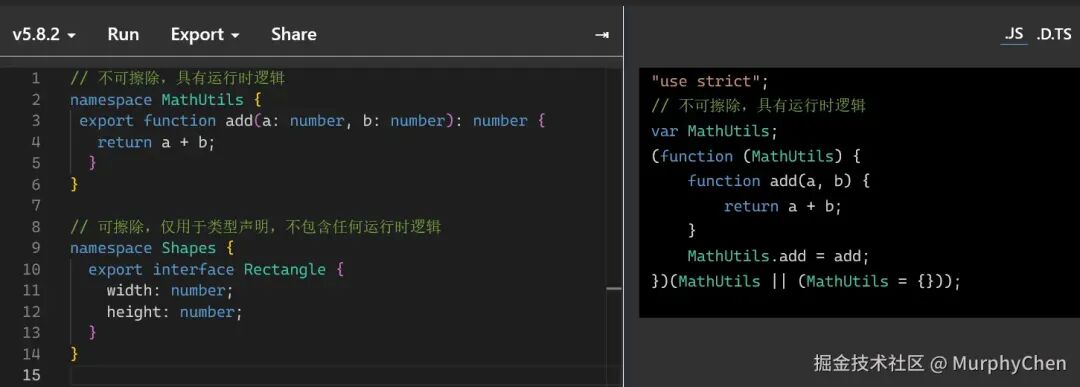The image size is (1080, 387).
Task: Click 'Rectangle' interface name on line 10
Action: click(x=284, y=269)
